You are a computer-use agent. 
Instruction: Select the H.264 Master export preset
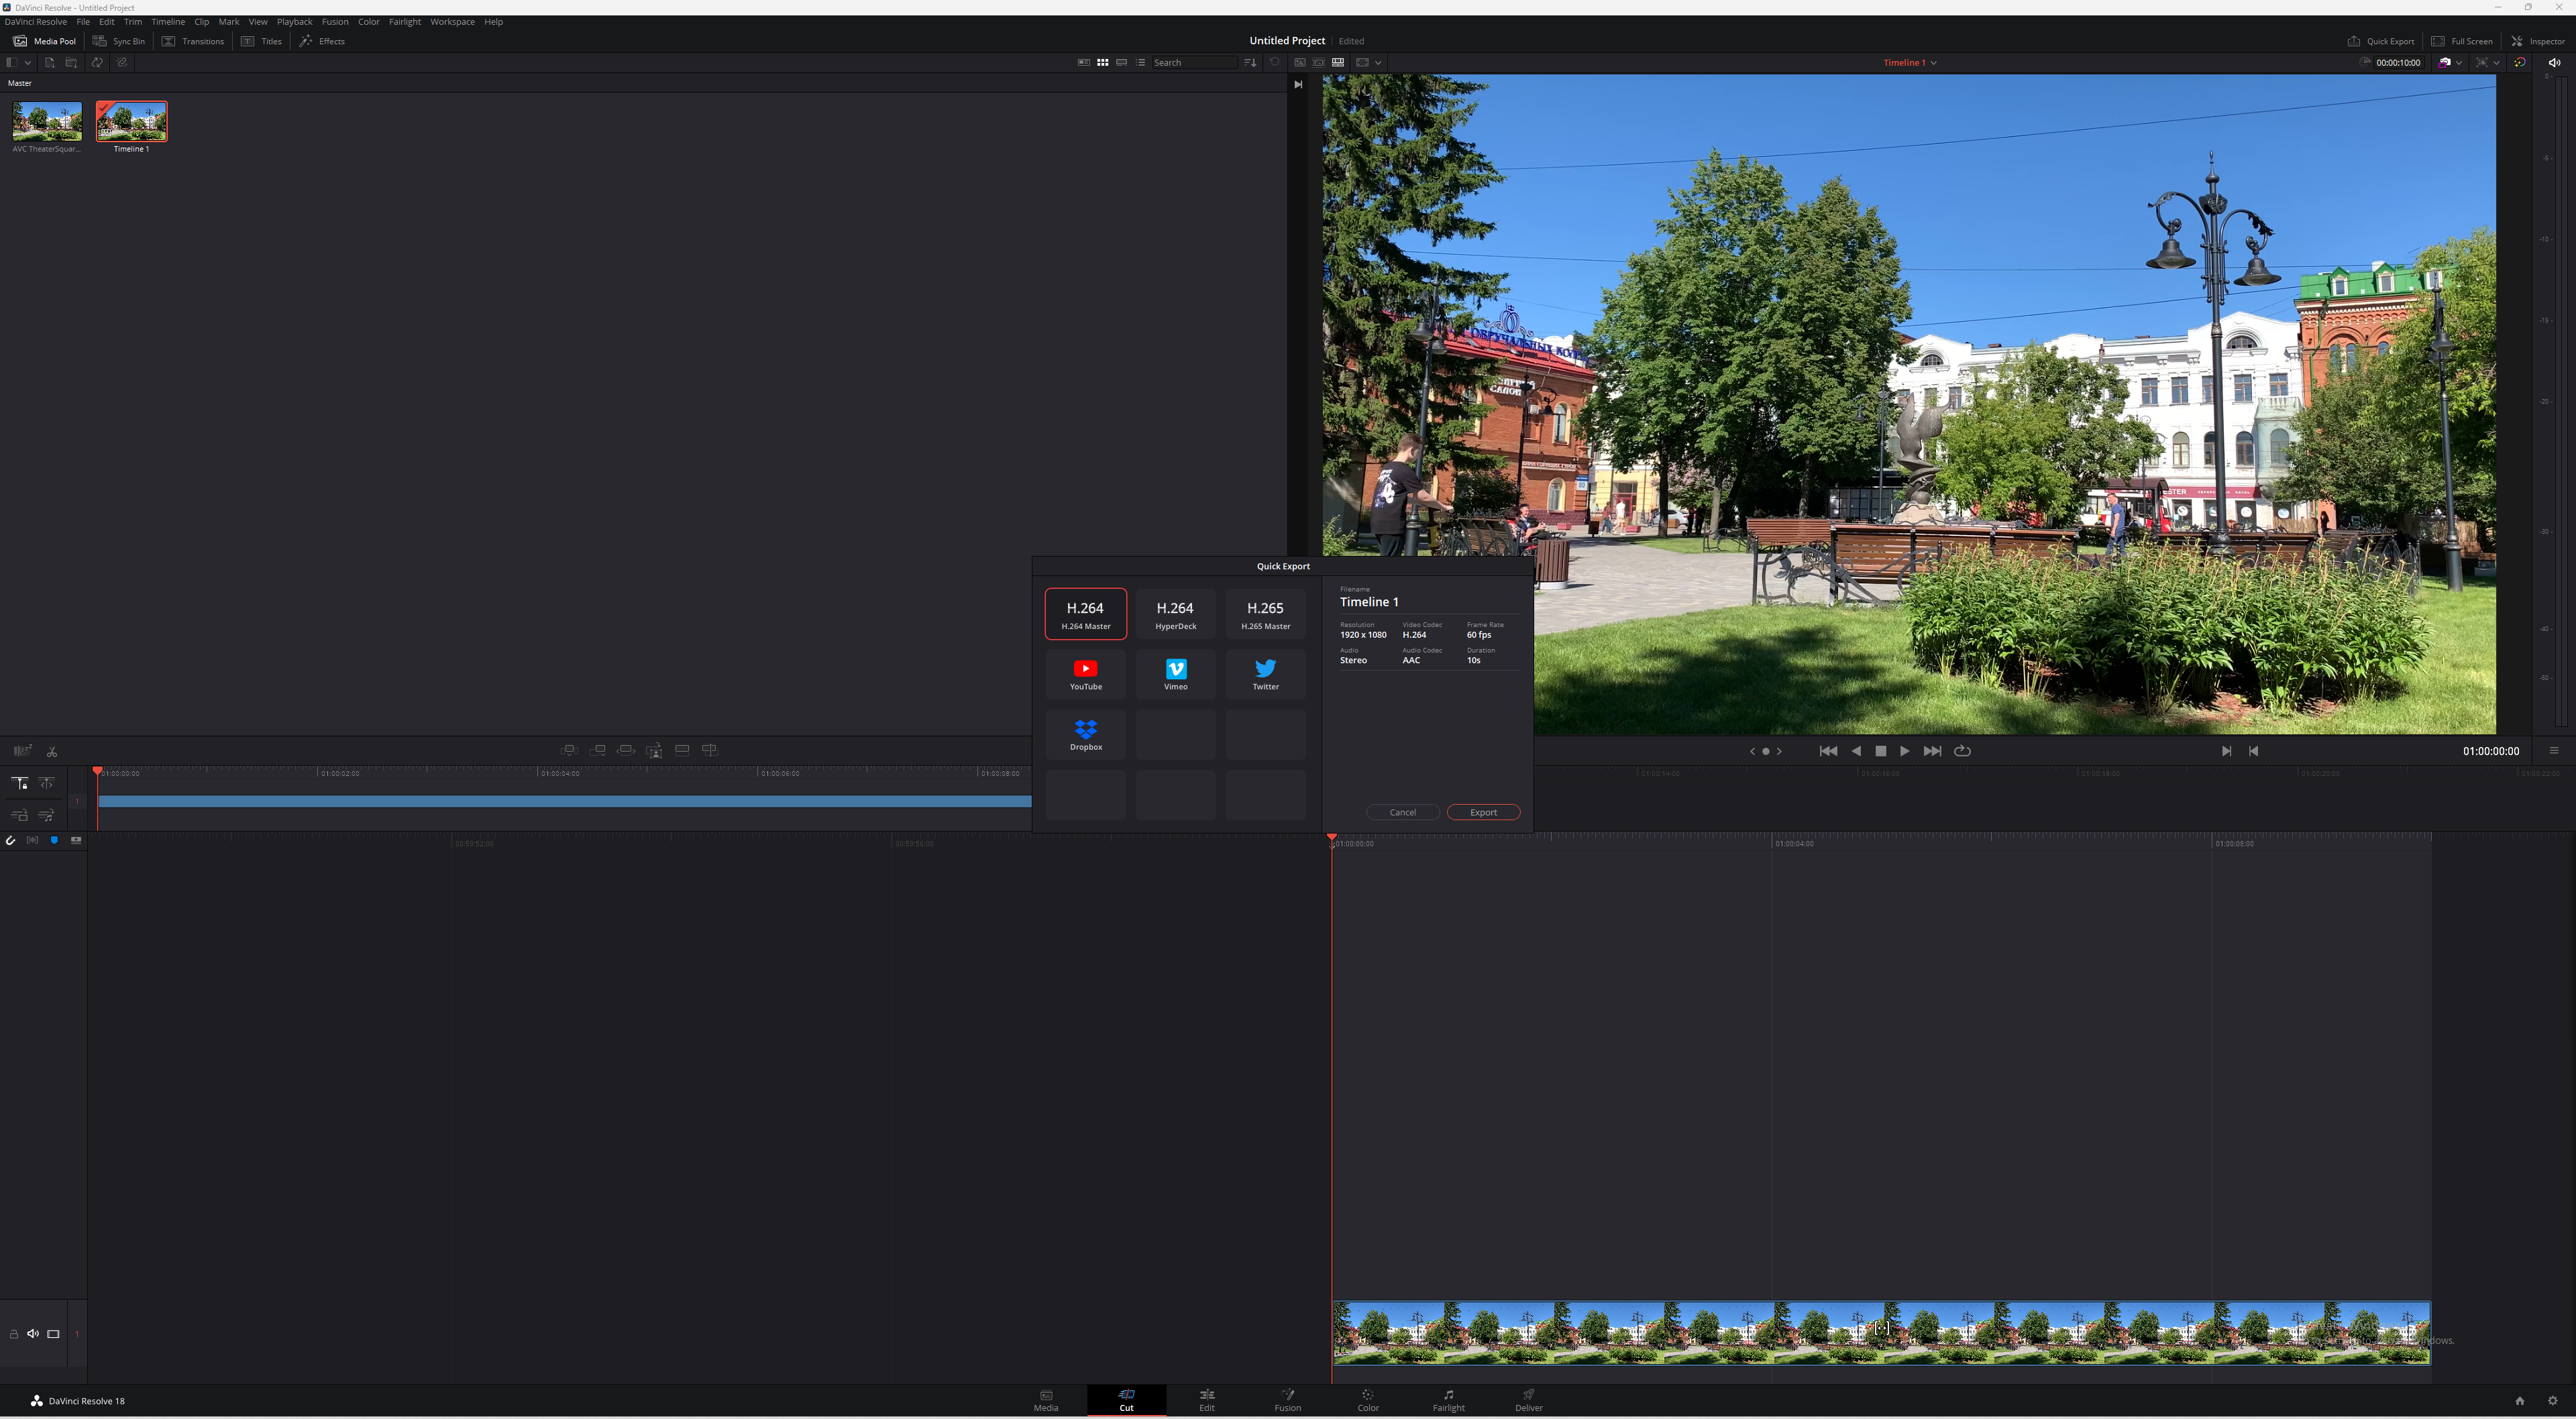click(x=1085, y=614)
